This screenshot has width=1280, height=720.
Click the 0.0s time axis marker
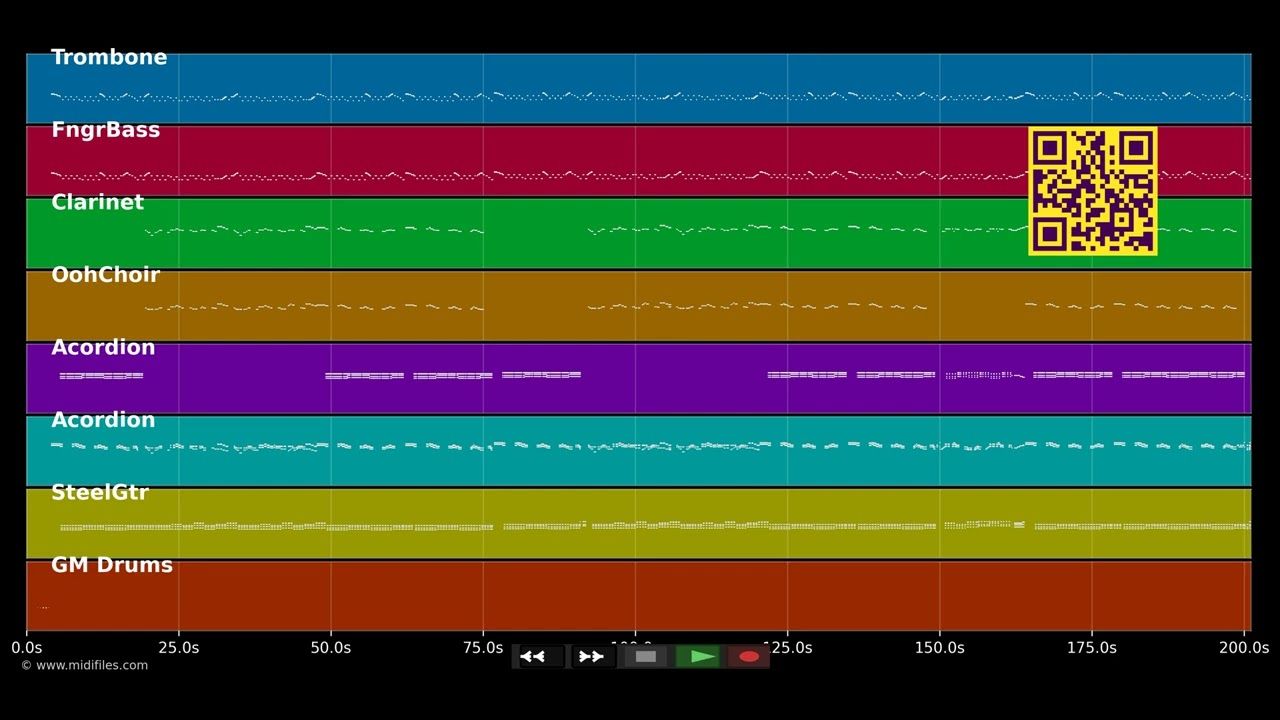click(x=27, y=648)
